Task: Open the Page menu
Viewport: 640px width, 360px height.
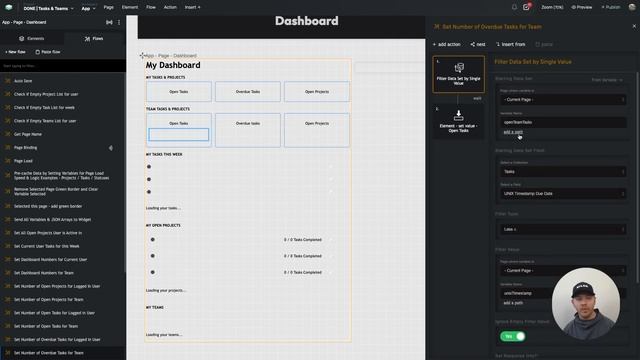Action: [x=109, y=7]
